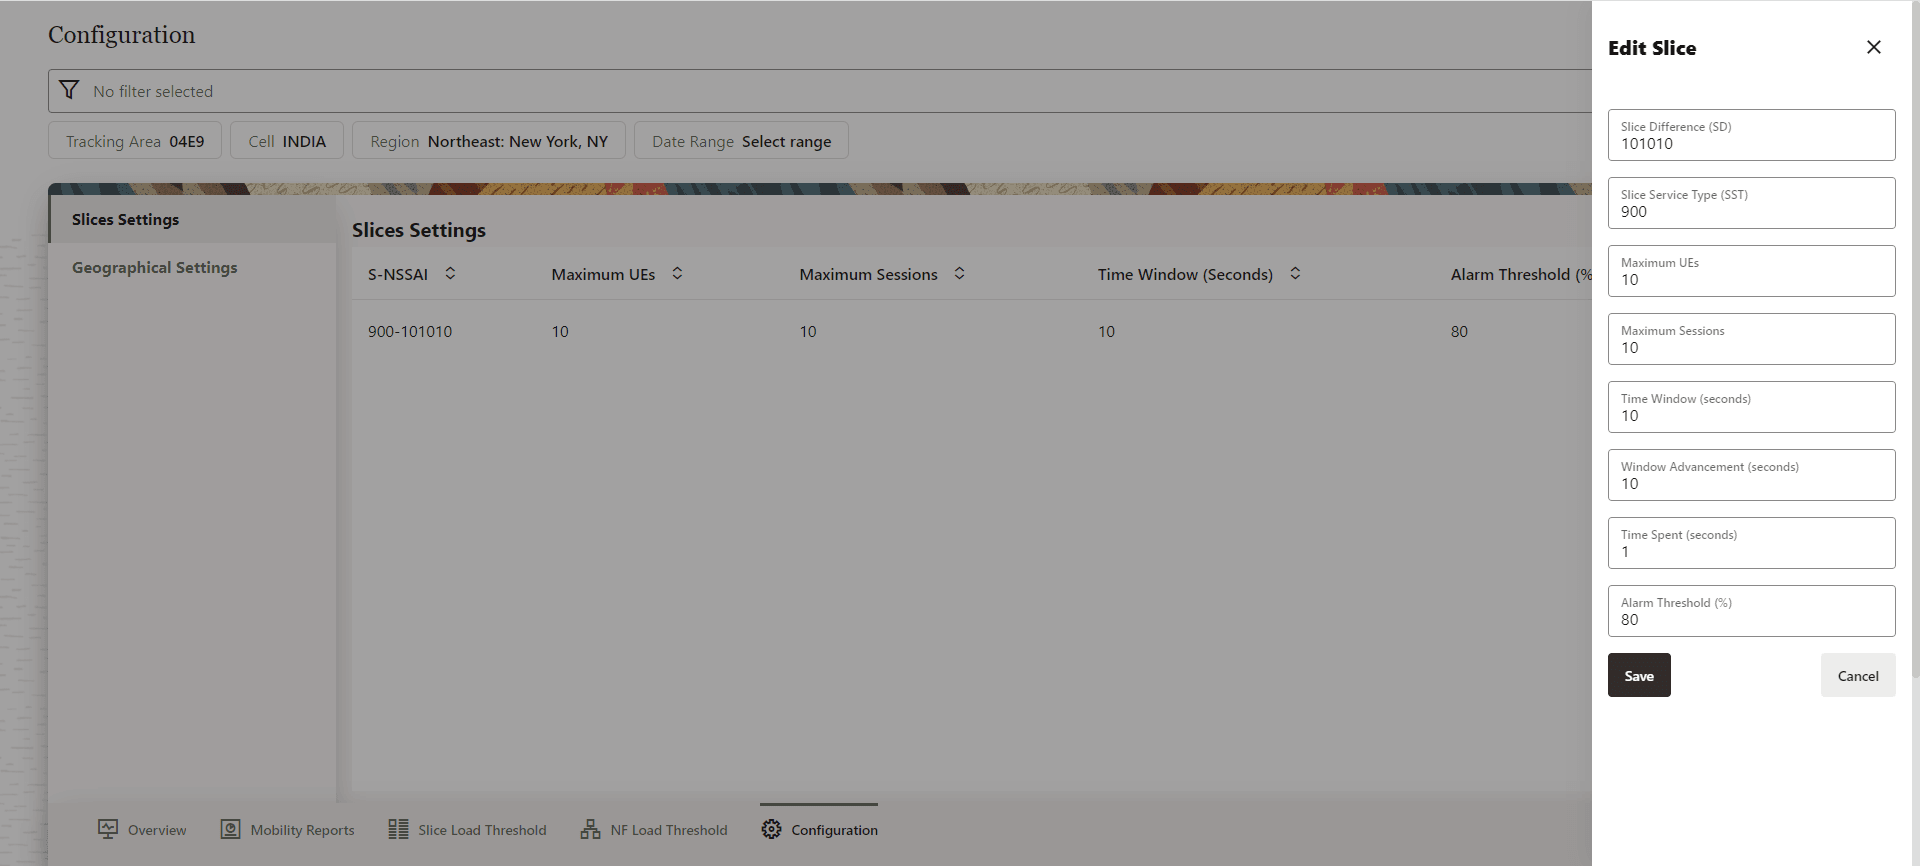
Task: Edit the Time Window (seconds) field
Action: click(x=1751, y=407)
